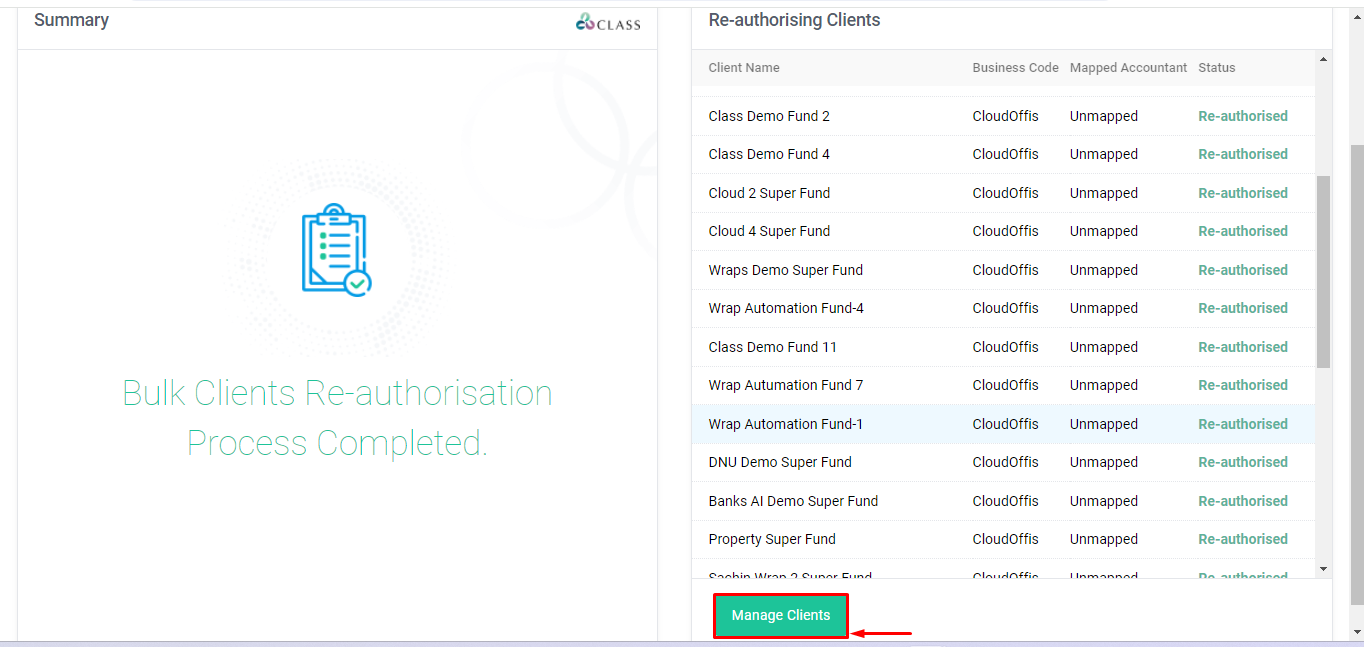Click the Bulk Clients Re-authorisation completed message

coord(337,418)
